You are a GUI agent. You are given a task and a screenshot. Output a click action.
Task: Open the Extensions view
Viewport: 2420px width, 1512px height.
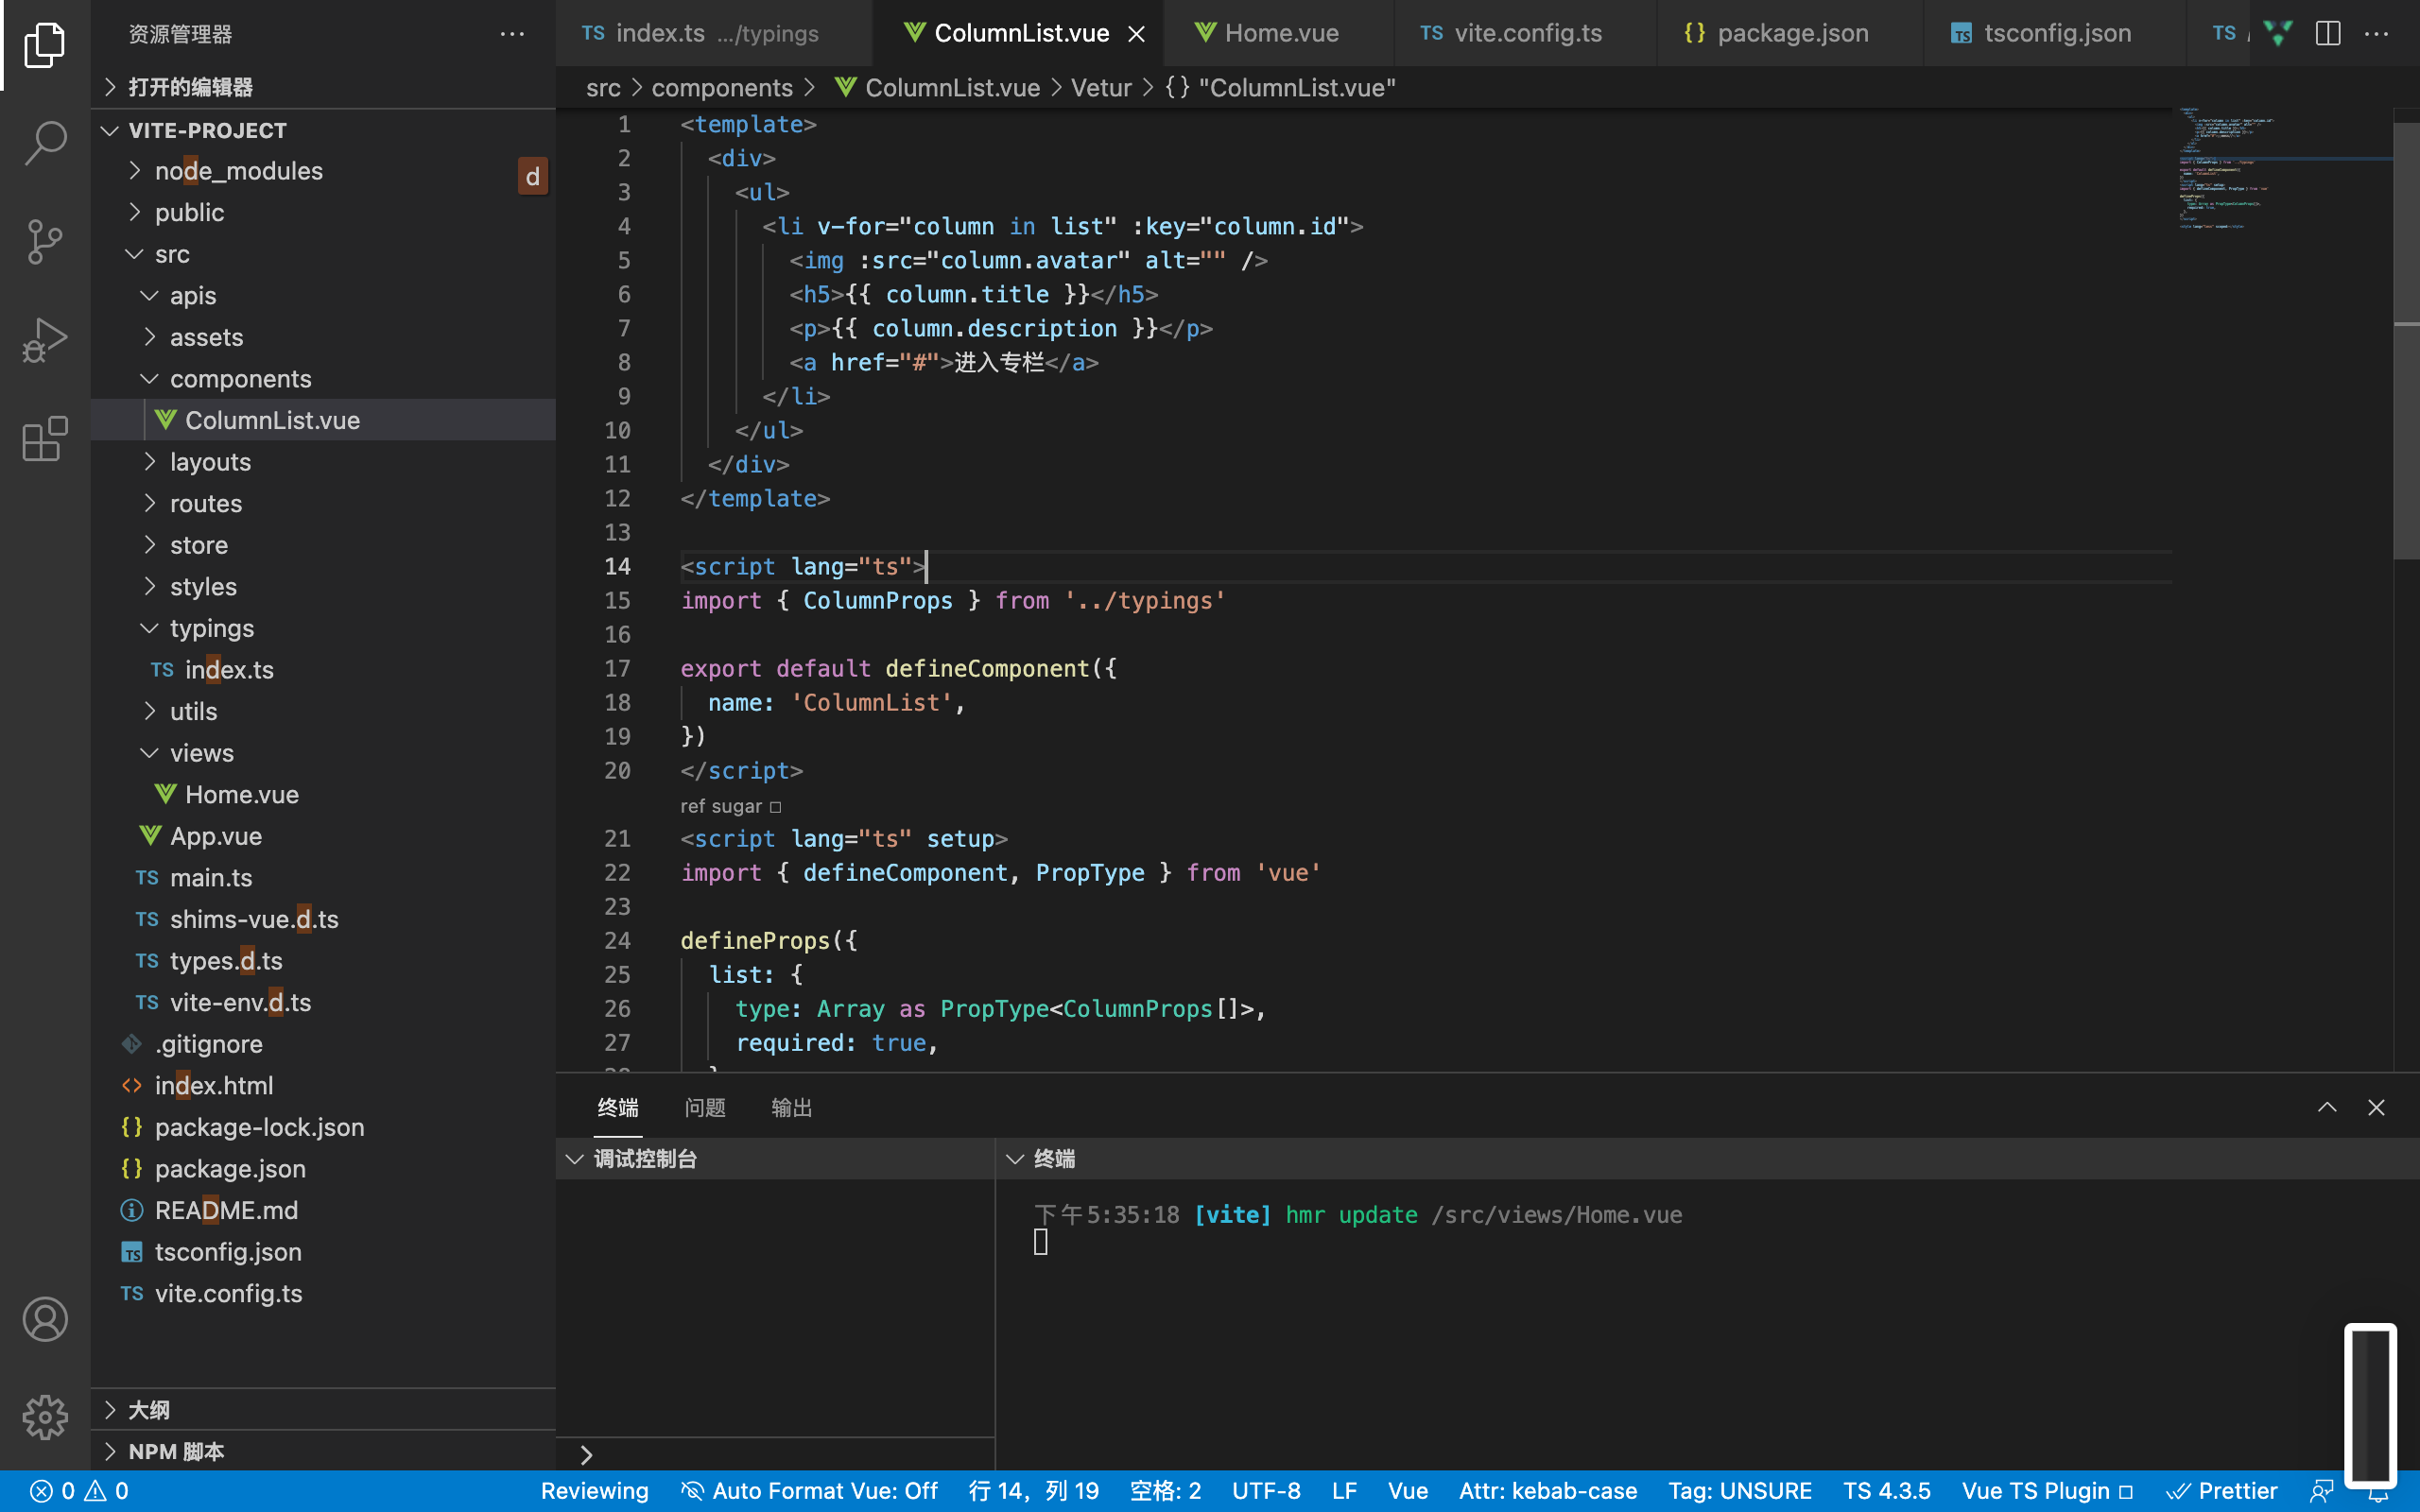point(45,438)
